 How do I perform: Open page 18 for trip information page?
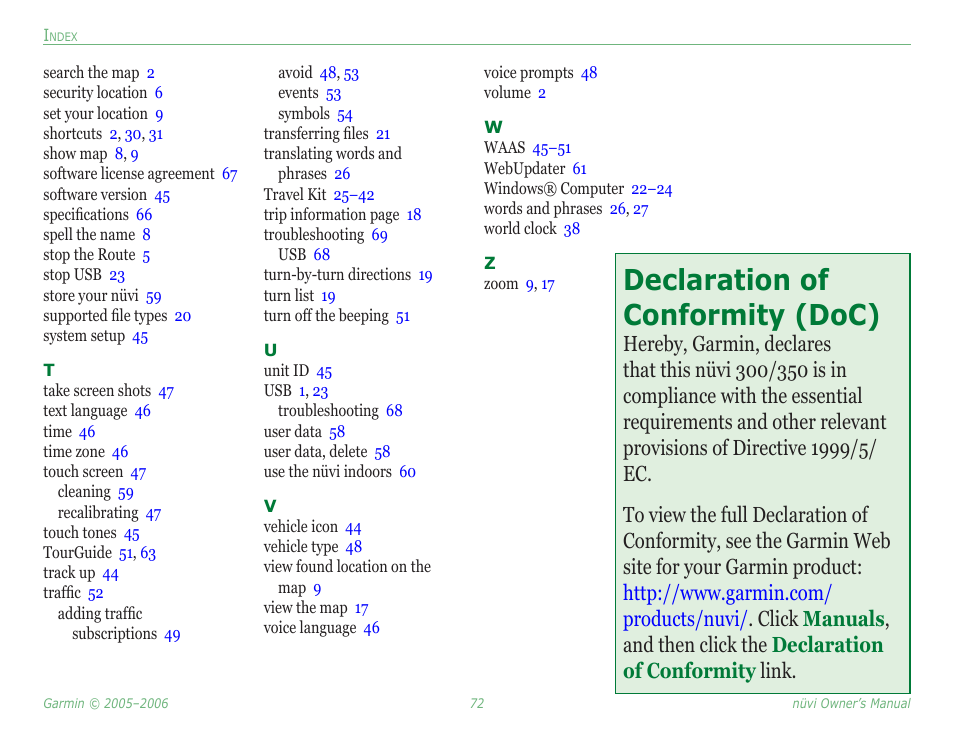click(x=414, y=215)
